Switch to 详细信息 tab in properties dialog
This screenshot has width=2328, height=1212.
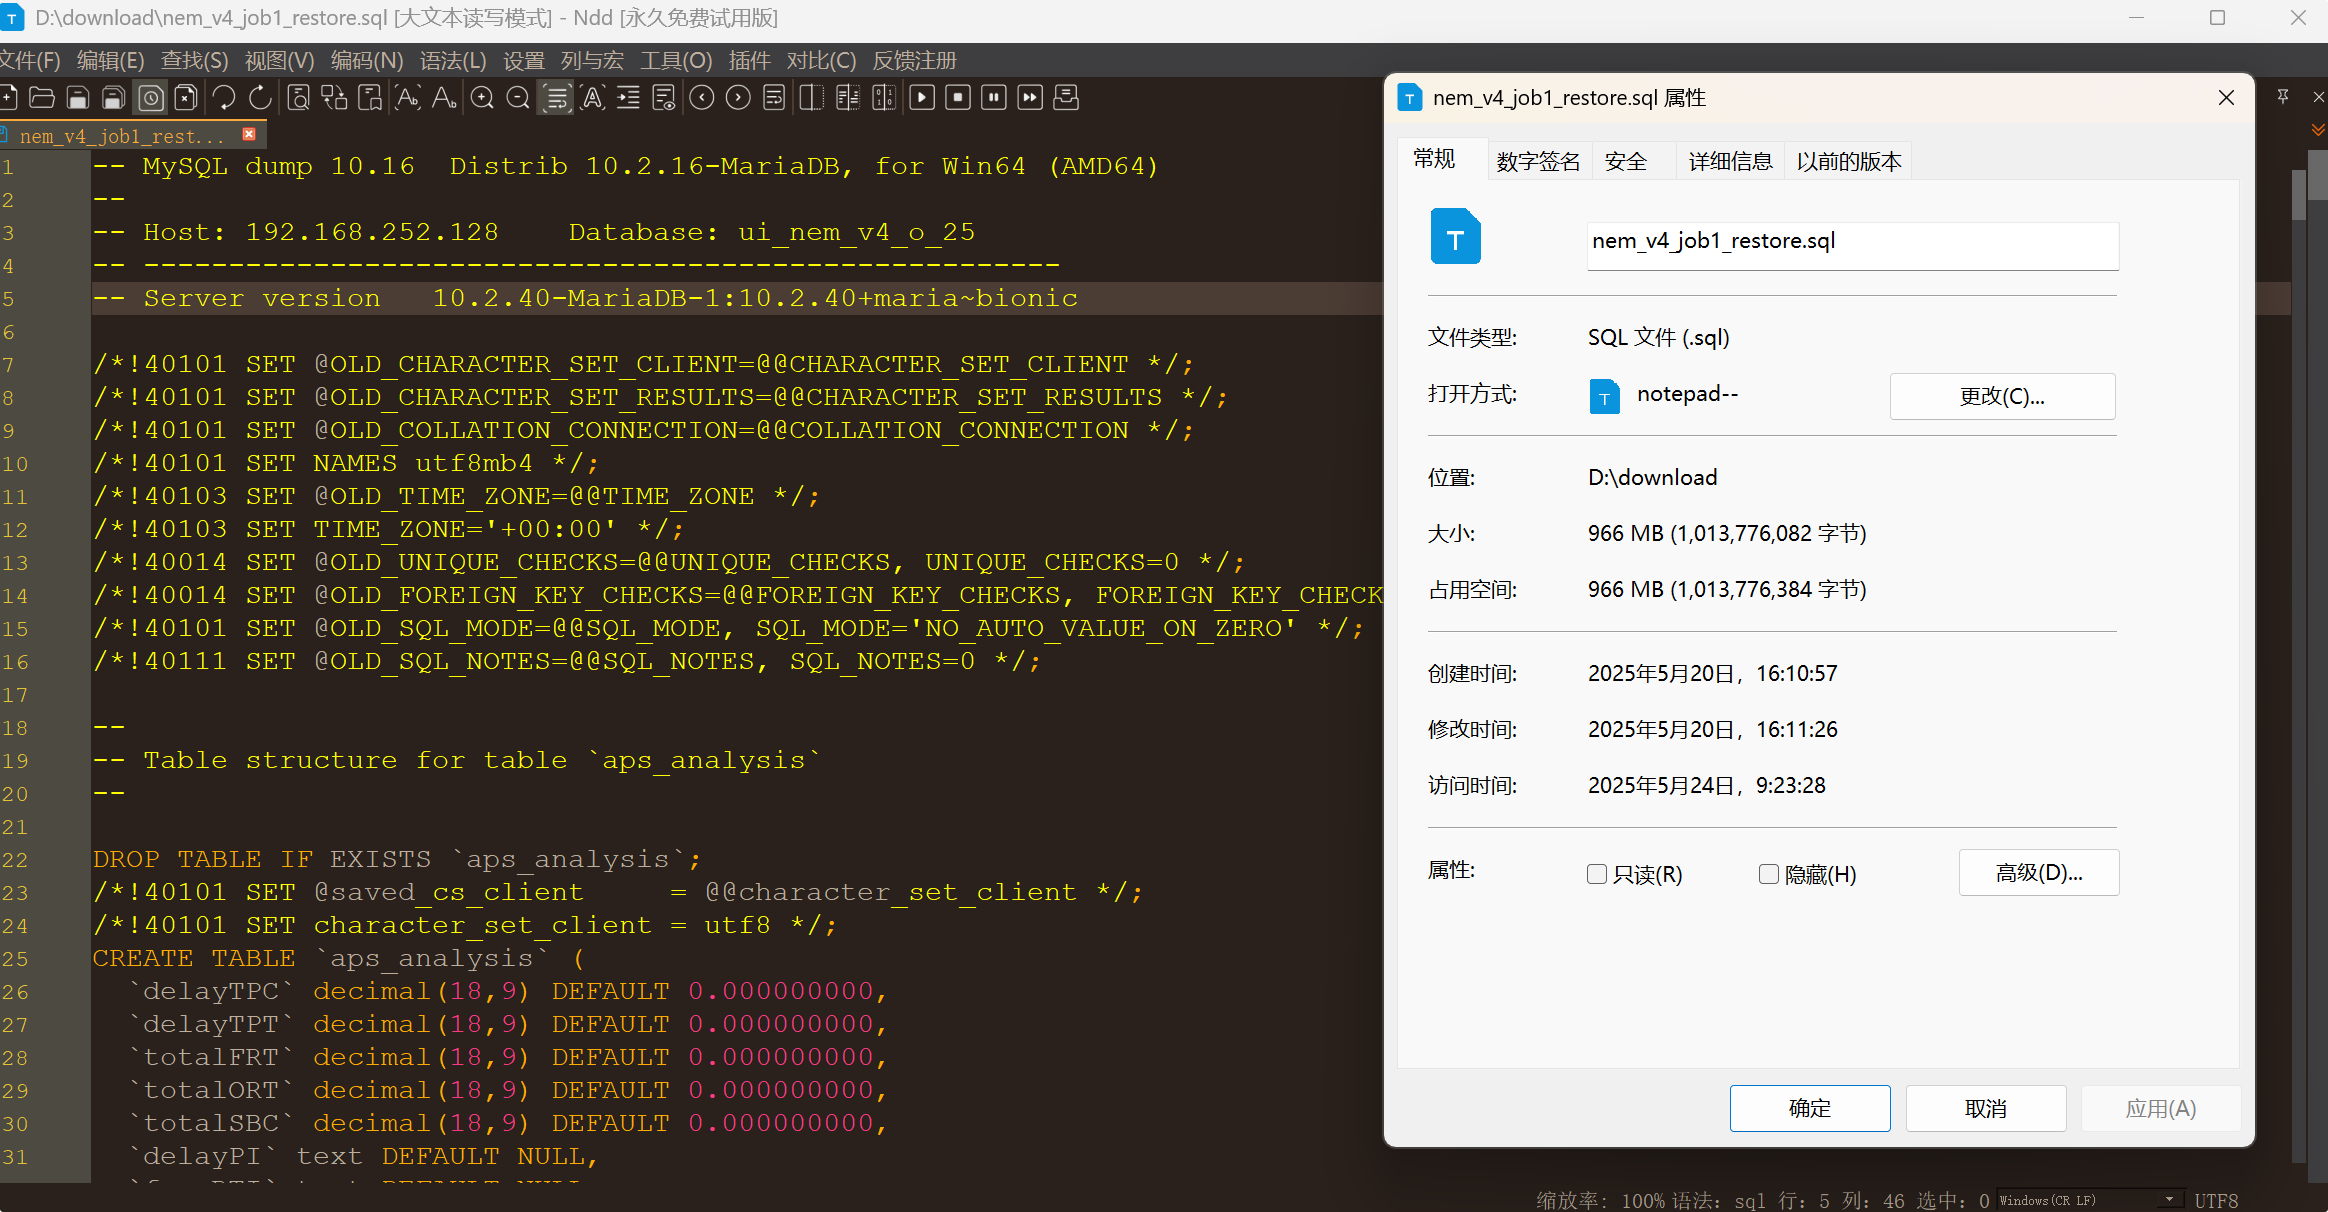(x=1730, y=161)
